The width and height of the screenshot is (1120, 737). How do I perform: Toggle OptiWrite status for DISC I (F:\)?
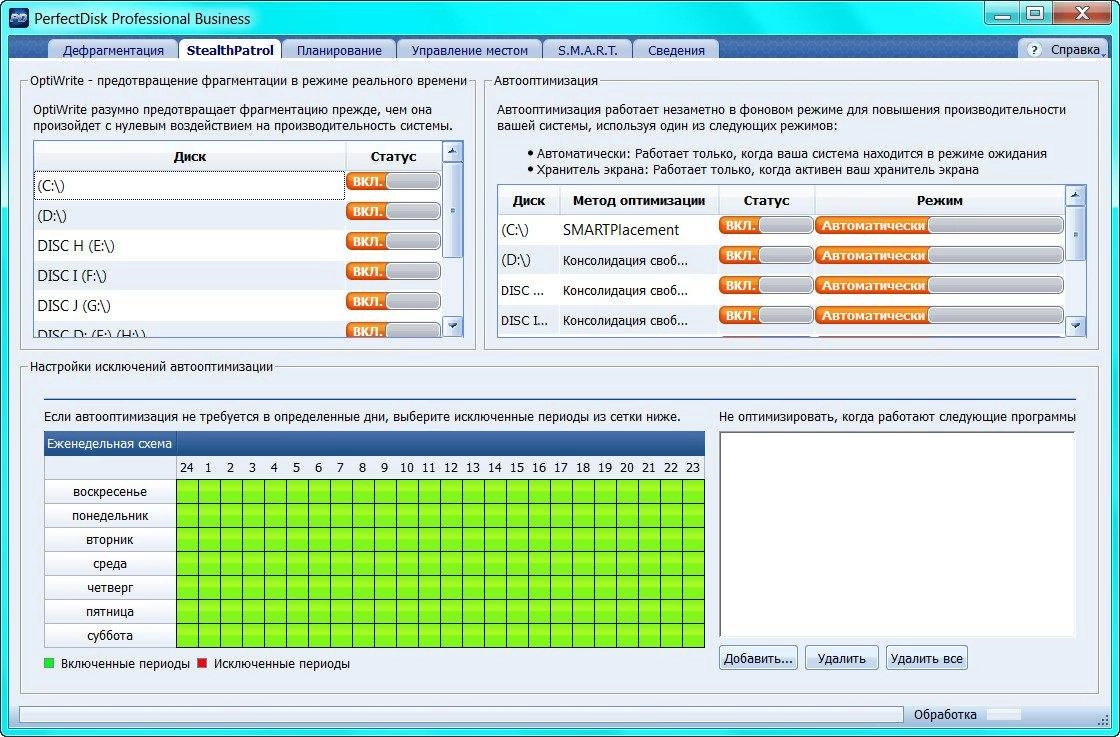click(x=394, y=271)
